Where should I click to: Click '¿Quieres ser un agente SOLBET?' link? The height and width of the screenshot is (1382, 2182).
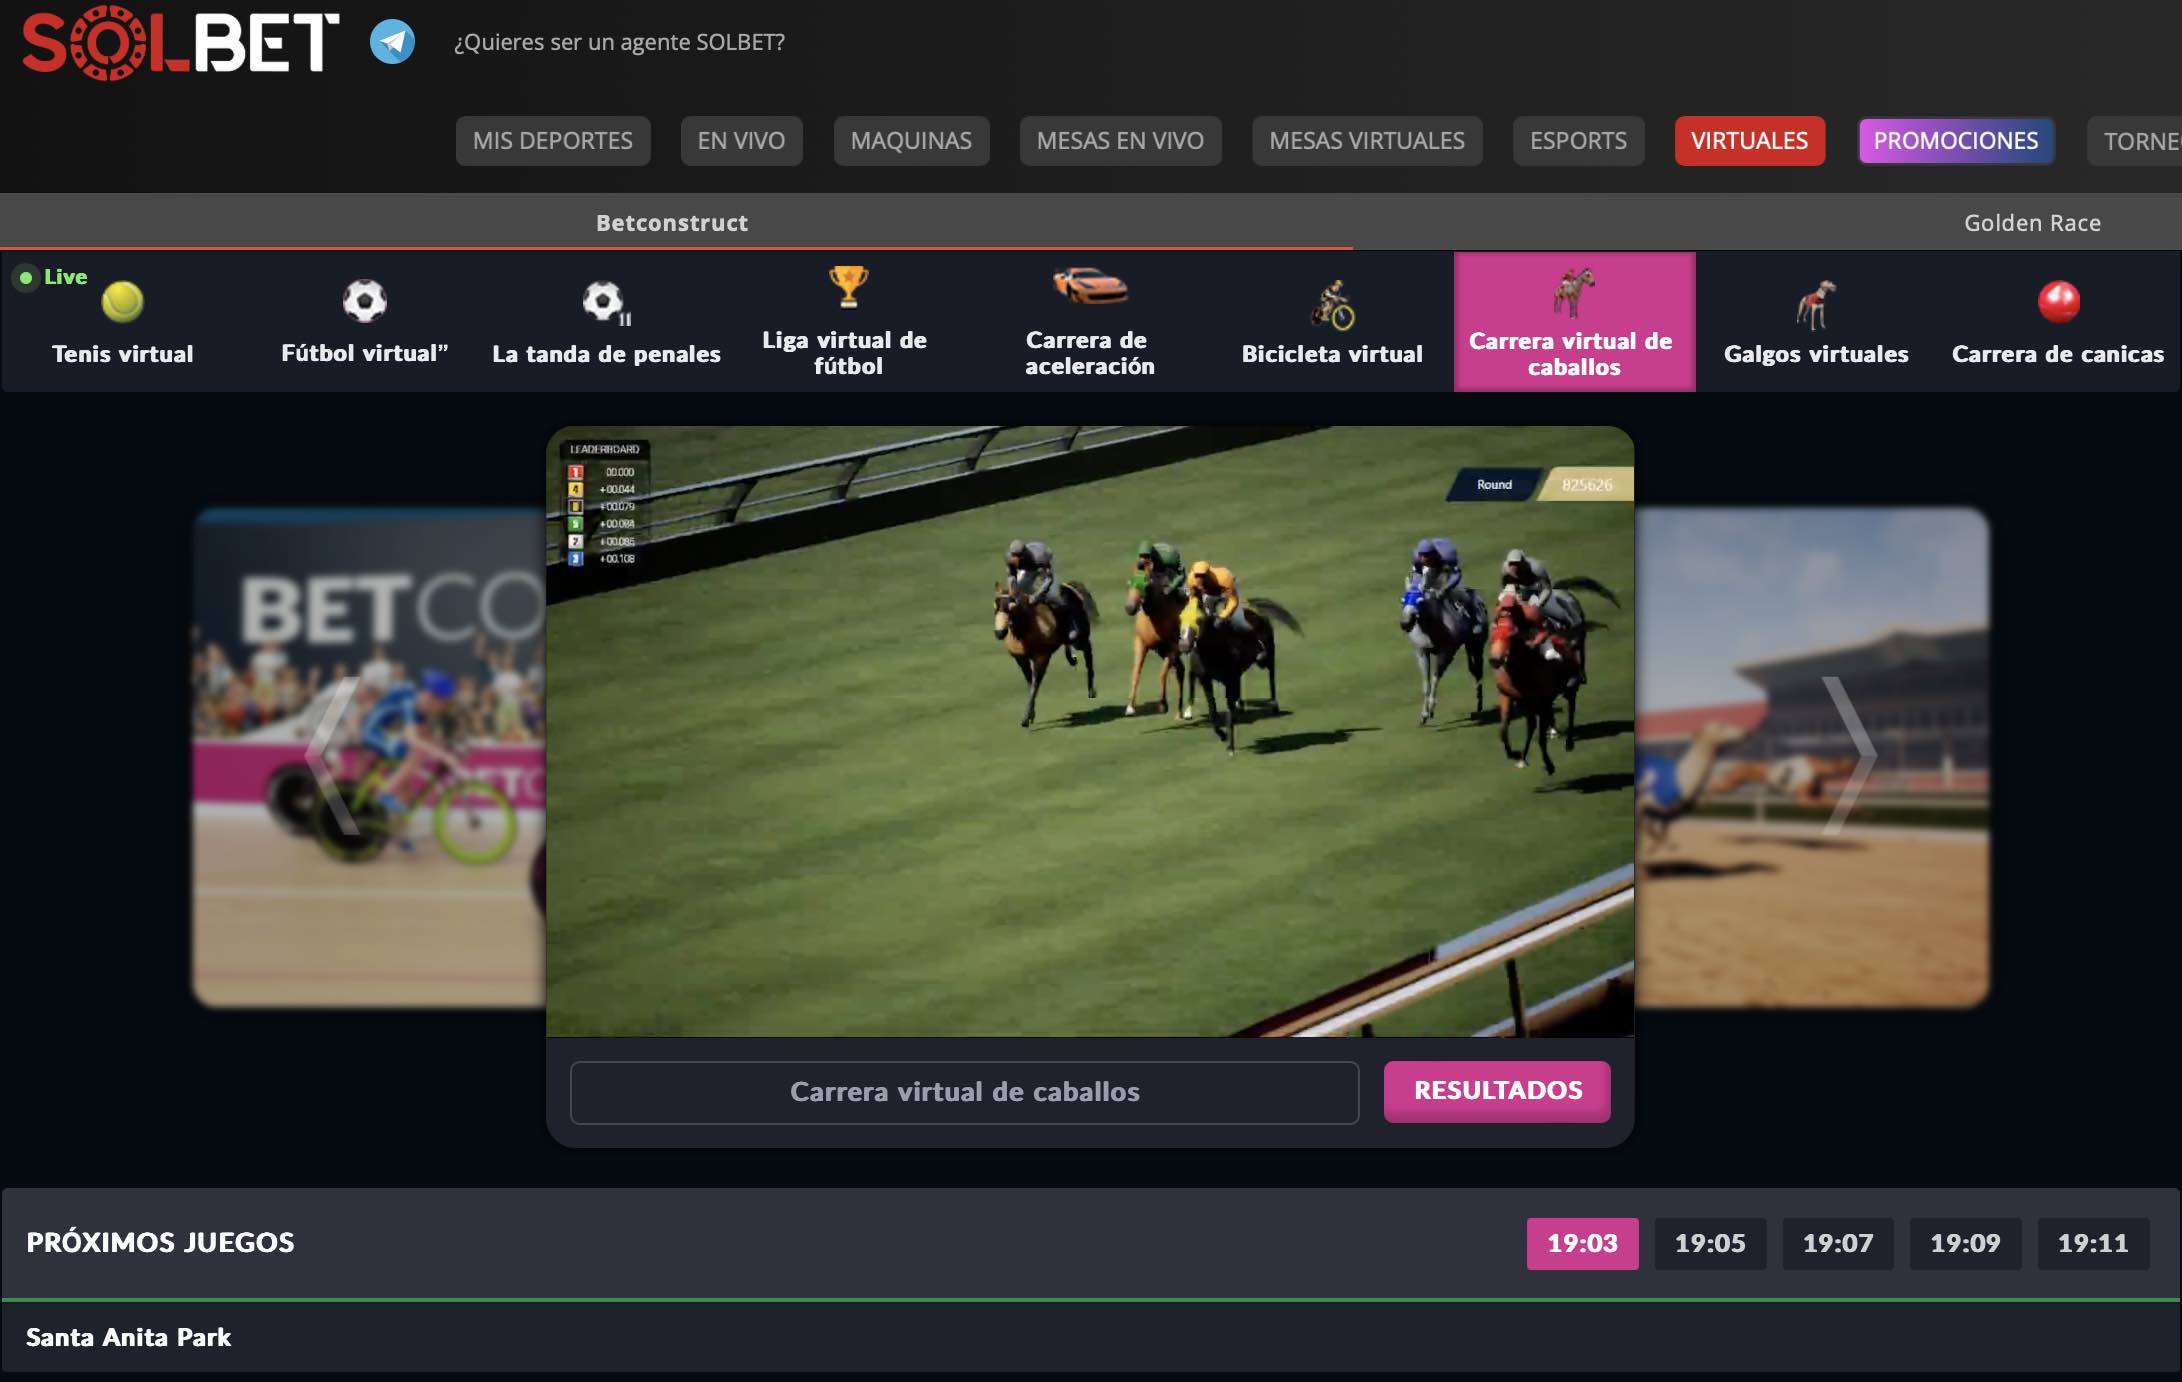pyautogui.click(x=619, y=42)
